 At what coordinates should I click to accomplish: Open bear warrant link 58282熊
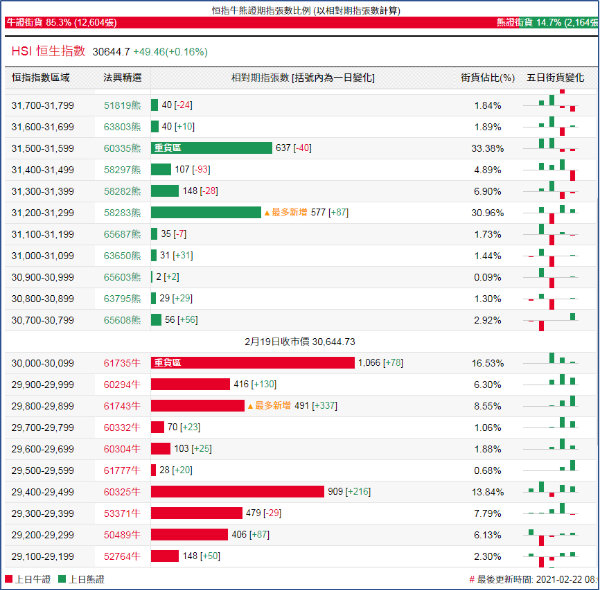(122, 191)
